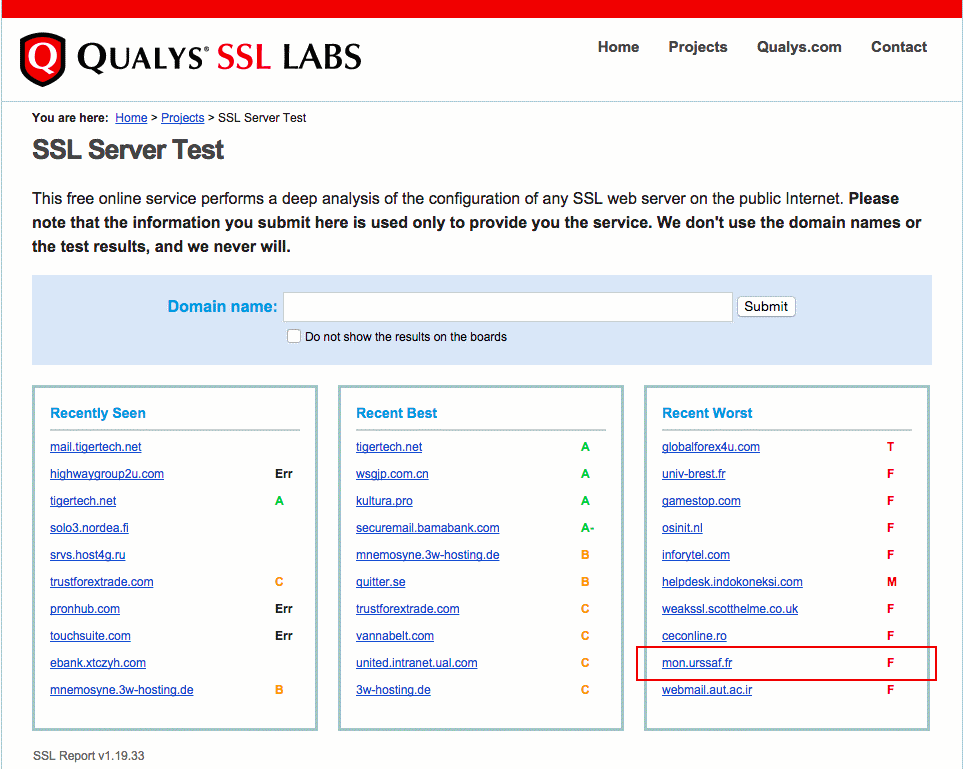Screen dimensions: 963x769
Task: Click the A- grade beside securemail.bamabank.com
Action: pyautogui.click(x=588, y=528)
